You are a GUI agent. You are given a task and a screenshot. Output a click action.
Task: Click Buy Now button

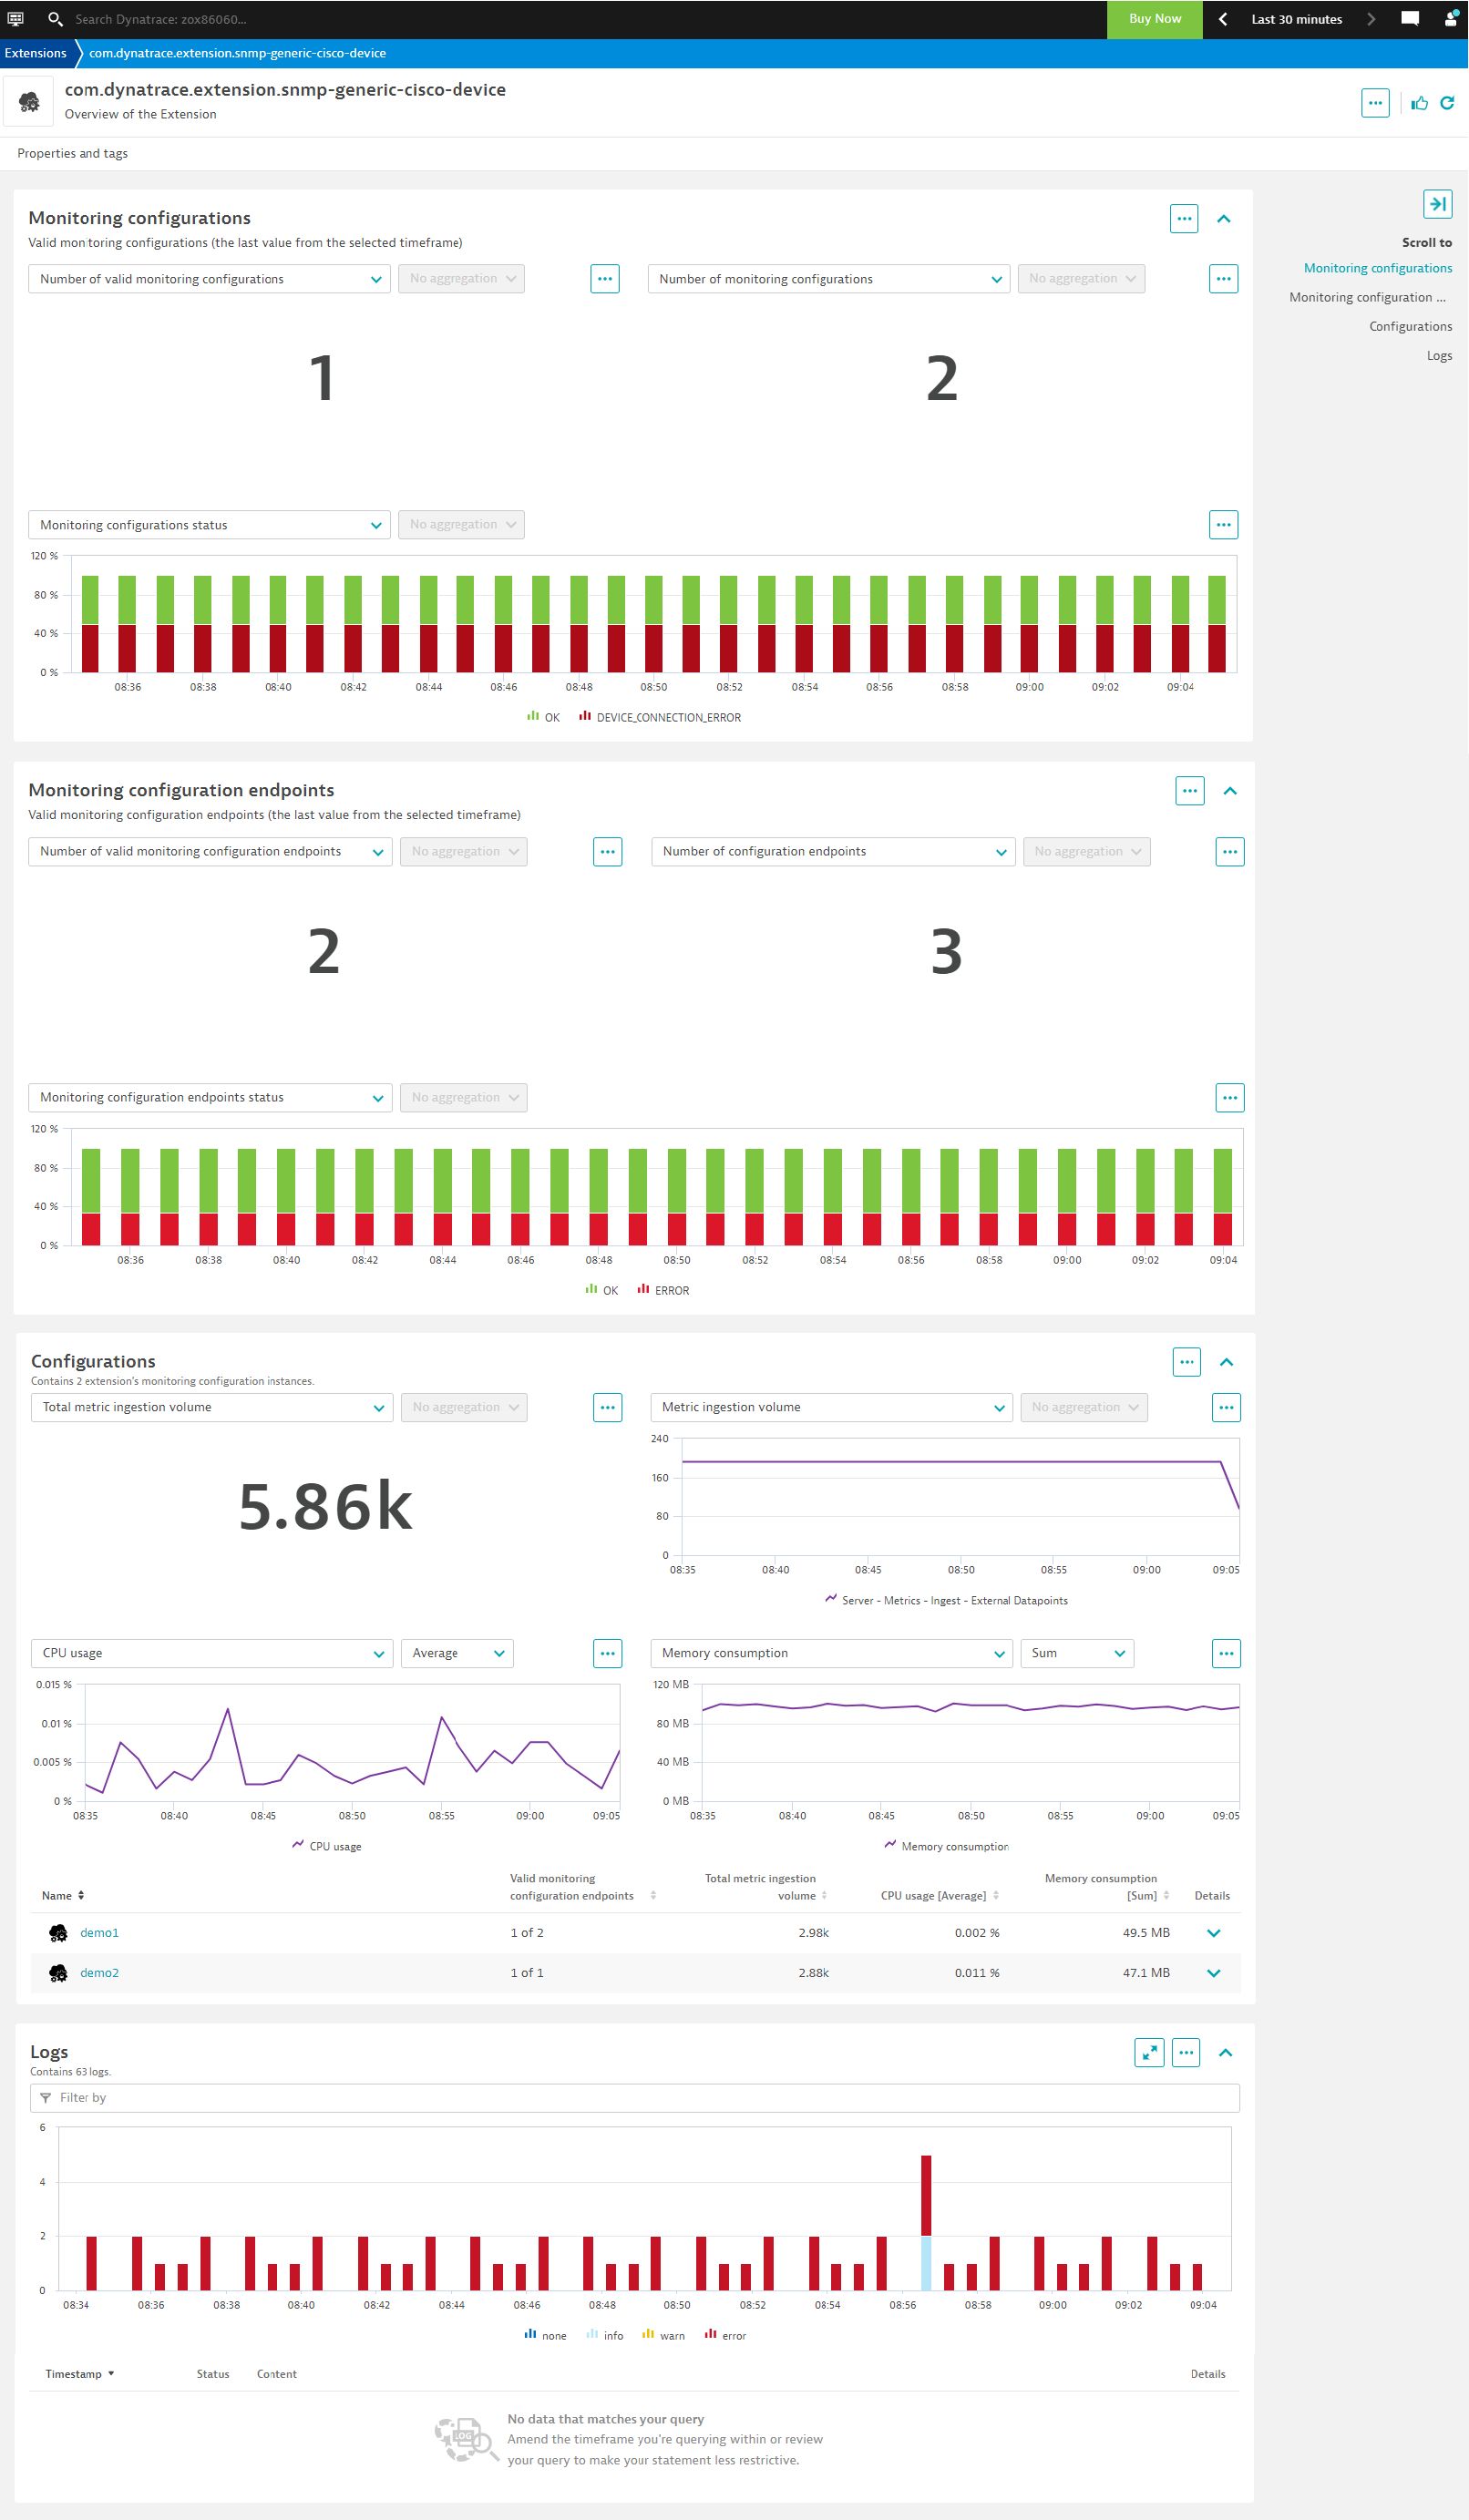tap(1155, 19)
